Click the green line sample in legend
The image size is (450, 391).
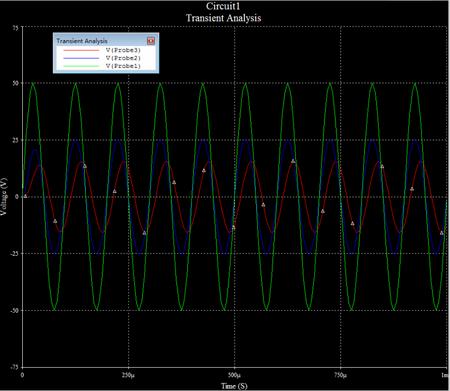coord(81,66)
